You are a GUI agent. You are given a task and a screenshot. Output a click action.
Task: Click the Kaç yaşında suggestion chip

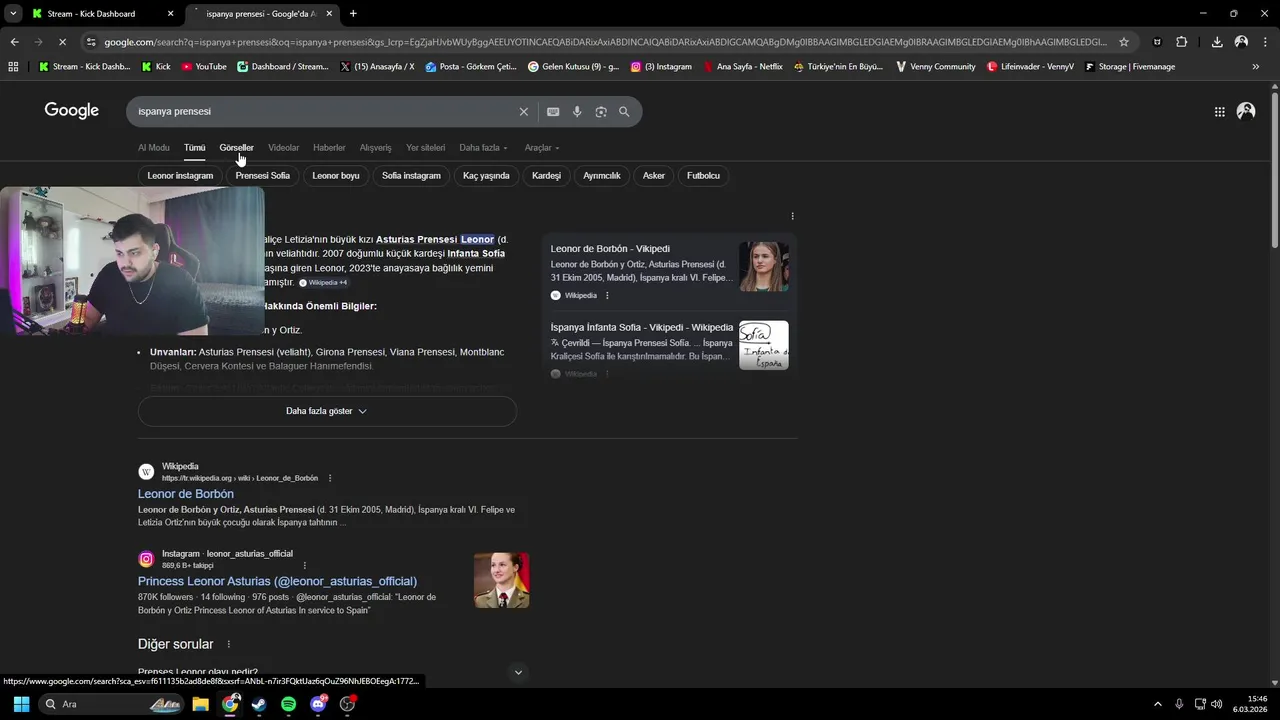click(x=486, y=176)
